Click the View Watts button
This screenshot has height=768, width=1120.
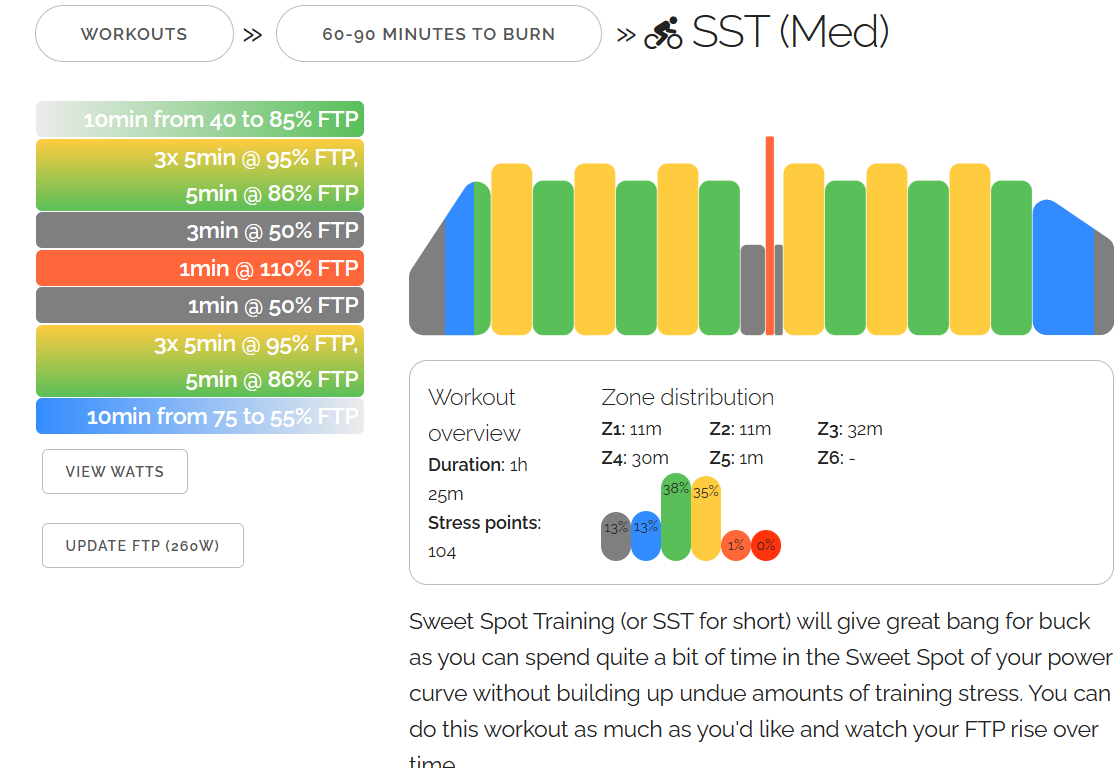115,472
